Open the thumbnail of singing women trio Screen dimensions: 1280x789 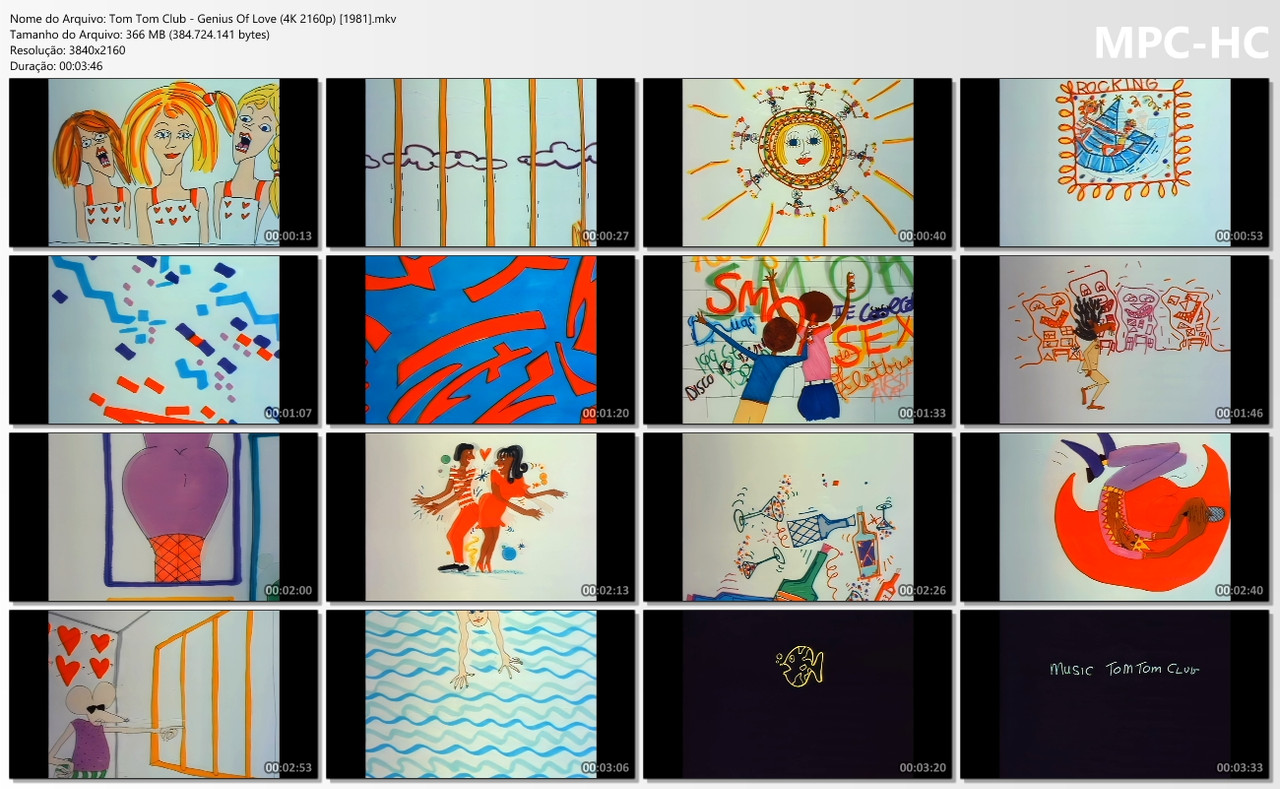click(163, 161)
